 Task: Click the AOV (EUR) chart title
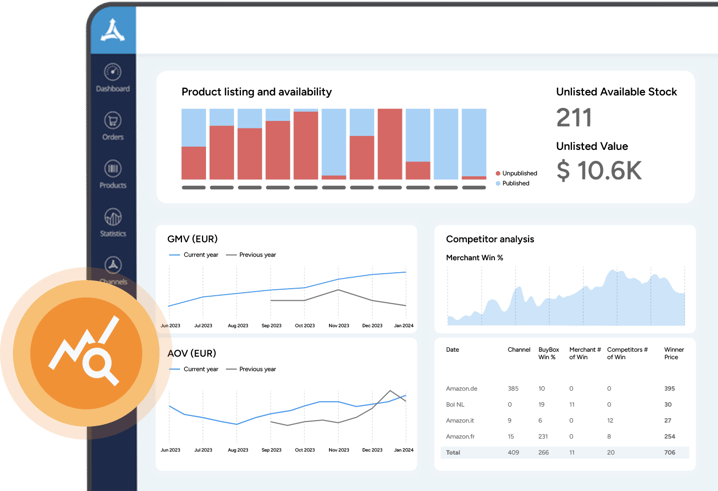(191, 354)
